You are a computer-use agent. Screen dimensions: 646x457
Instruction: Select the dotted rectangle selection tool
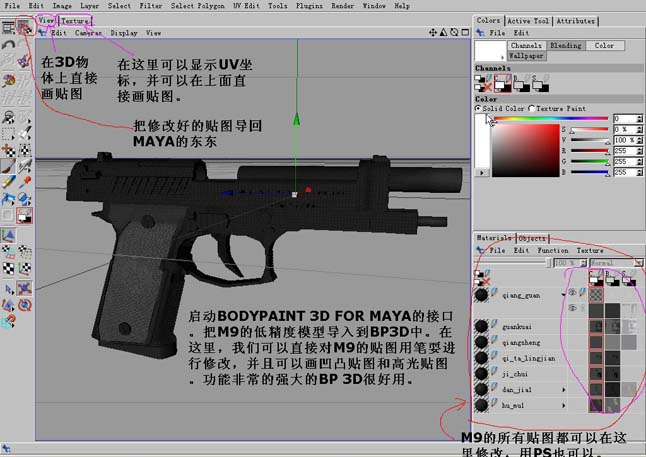point(8,134)
